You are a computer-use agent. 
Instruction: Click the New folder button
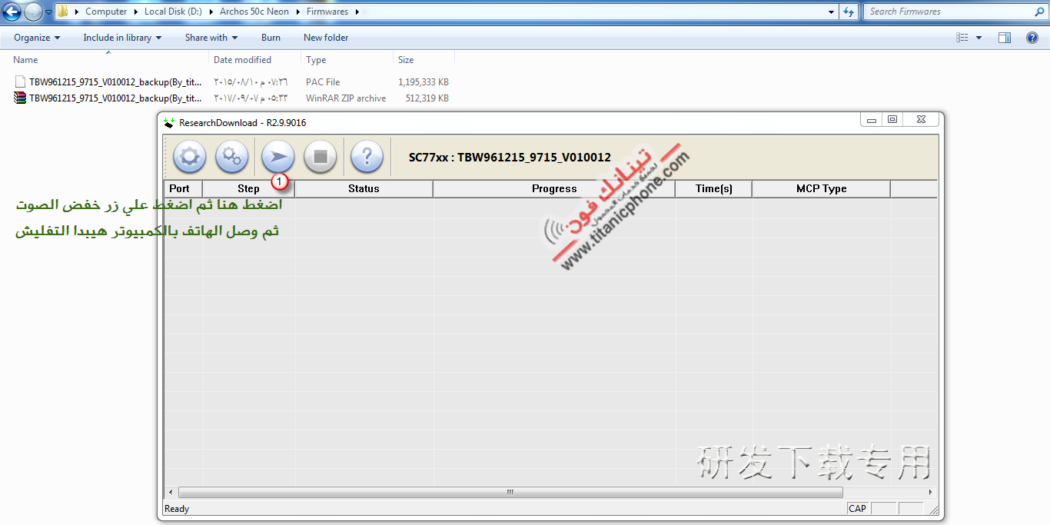[x=325, y=38]
